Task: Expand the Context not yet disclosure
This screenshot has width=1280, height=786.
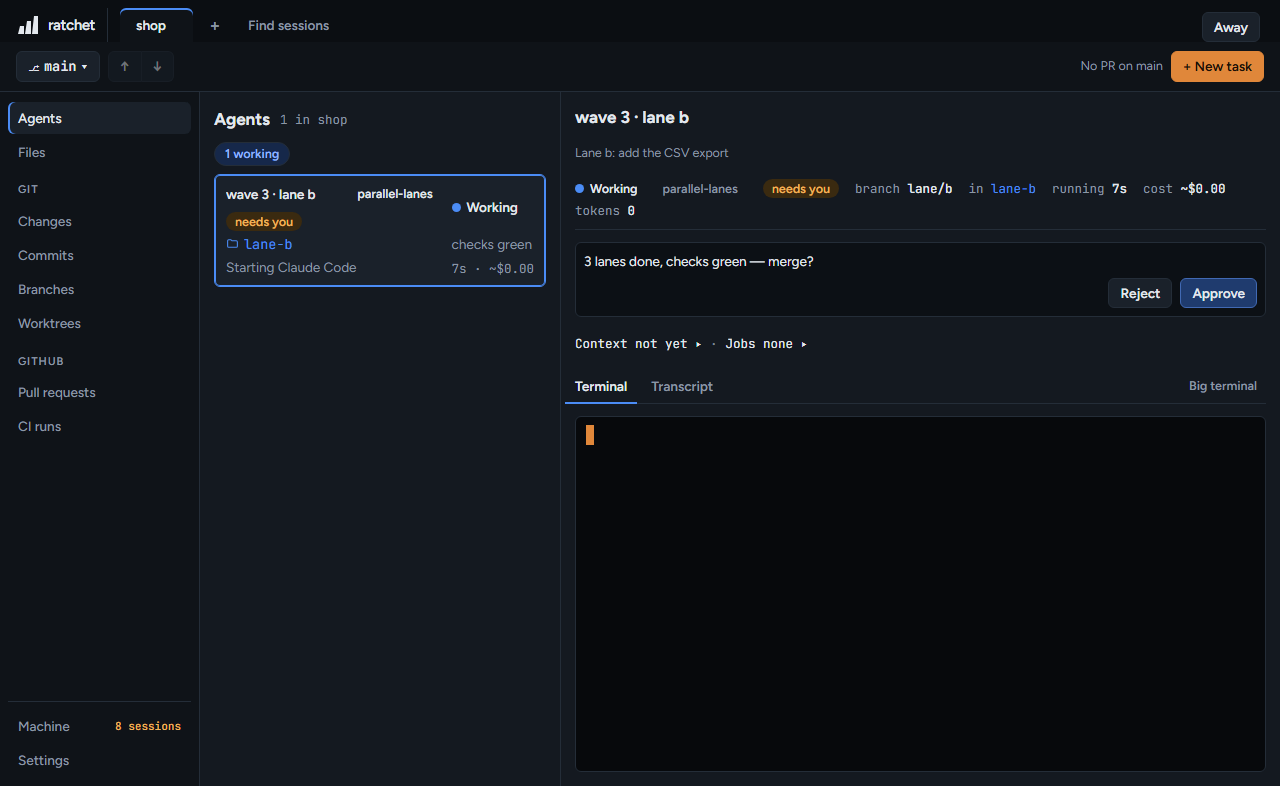Action: pyautogui.click(x=638, y=344)
